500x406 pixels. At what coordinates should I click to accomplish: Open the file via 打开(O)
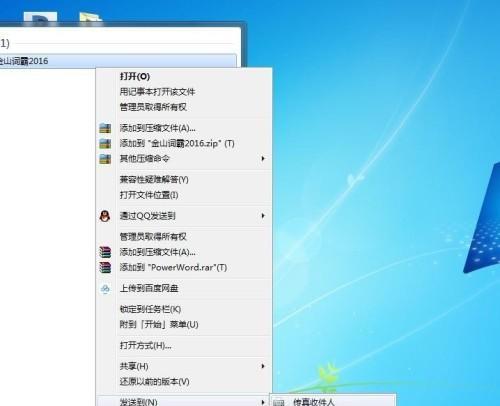click(135, 76)
